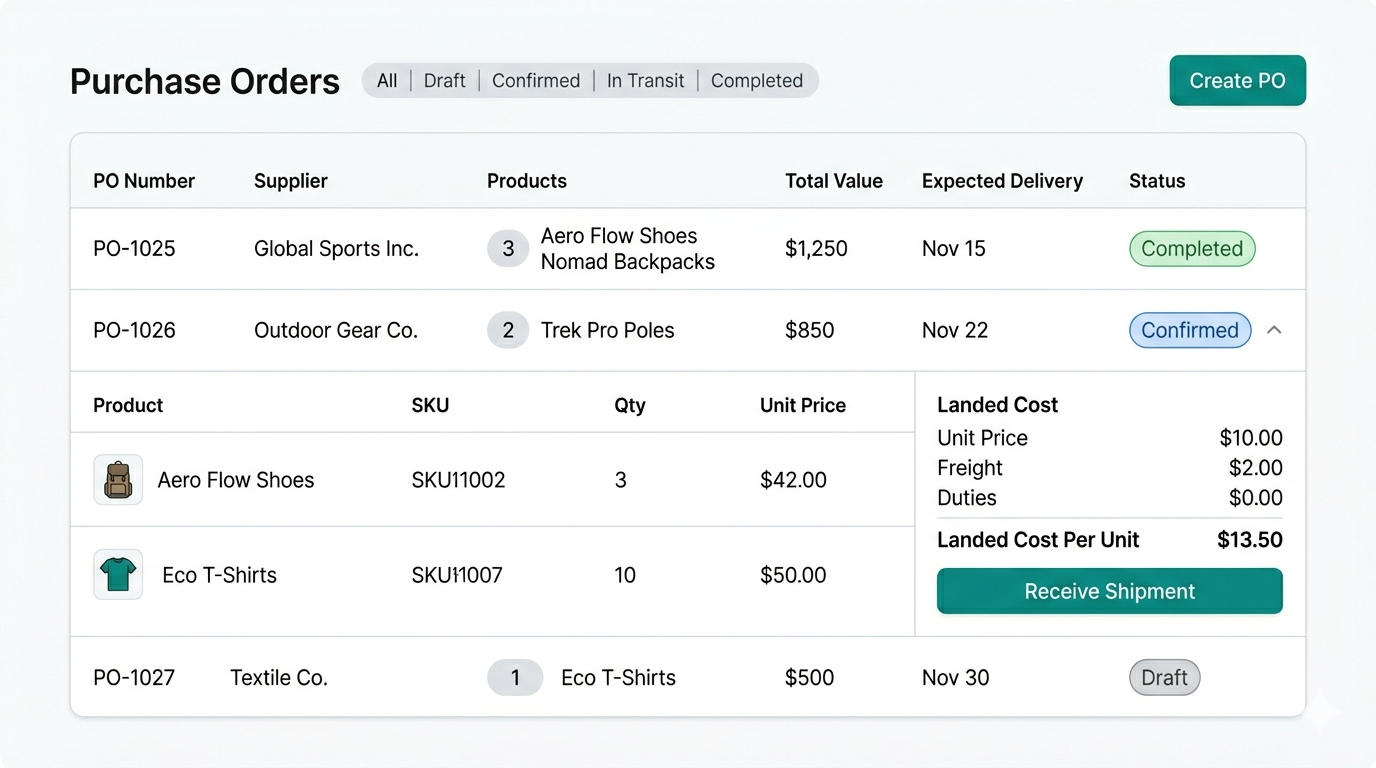Image resolution: width=1376 pixels, height=768 pixels.
Task: Select the In Transit filter tab
Action: (x=645, y=81)
